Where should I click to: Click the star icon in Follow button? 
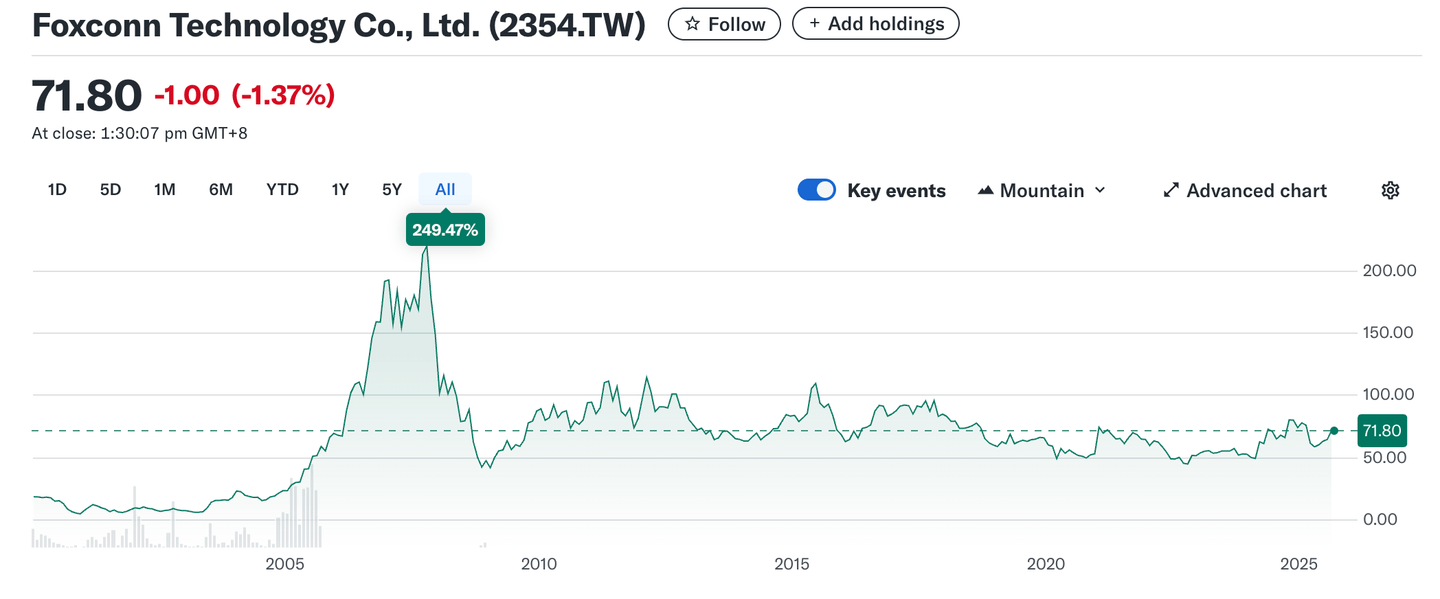point(692,24)
